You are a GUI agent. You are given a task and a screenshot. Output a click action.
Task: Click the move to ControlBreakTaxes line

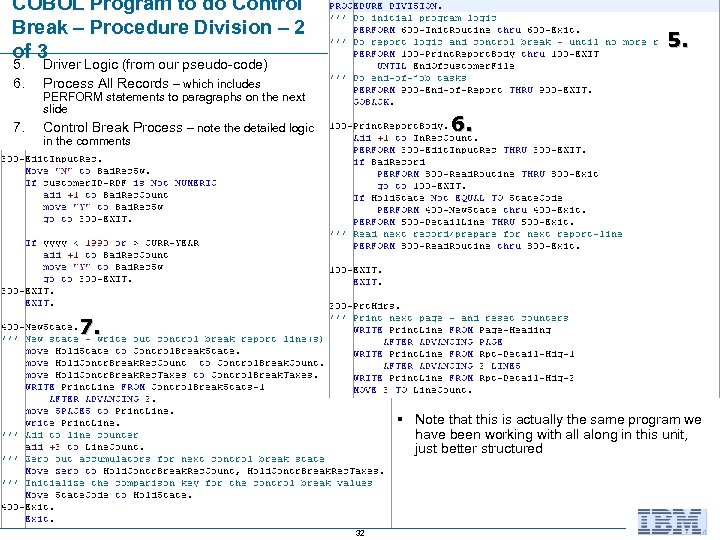pyautogui.click(x=172, y=375)
